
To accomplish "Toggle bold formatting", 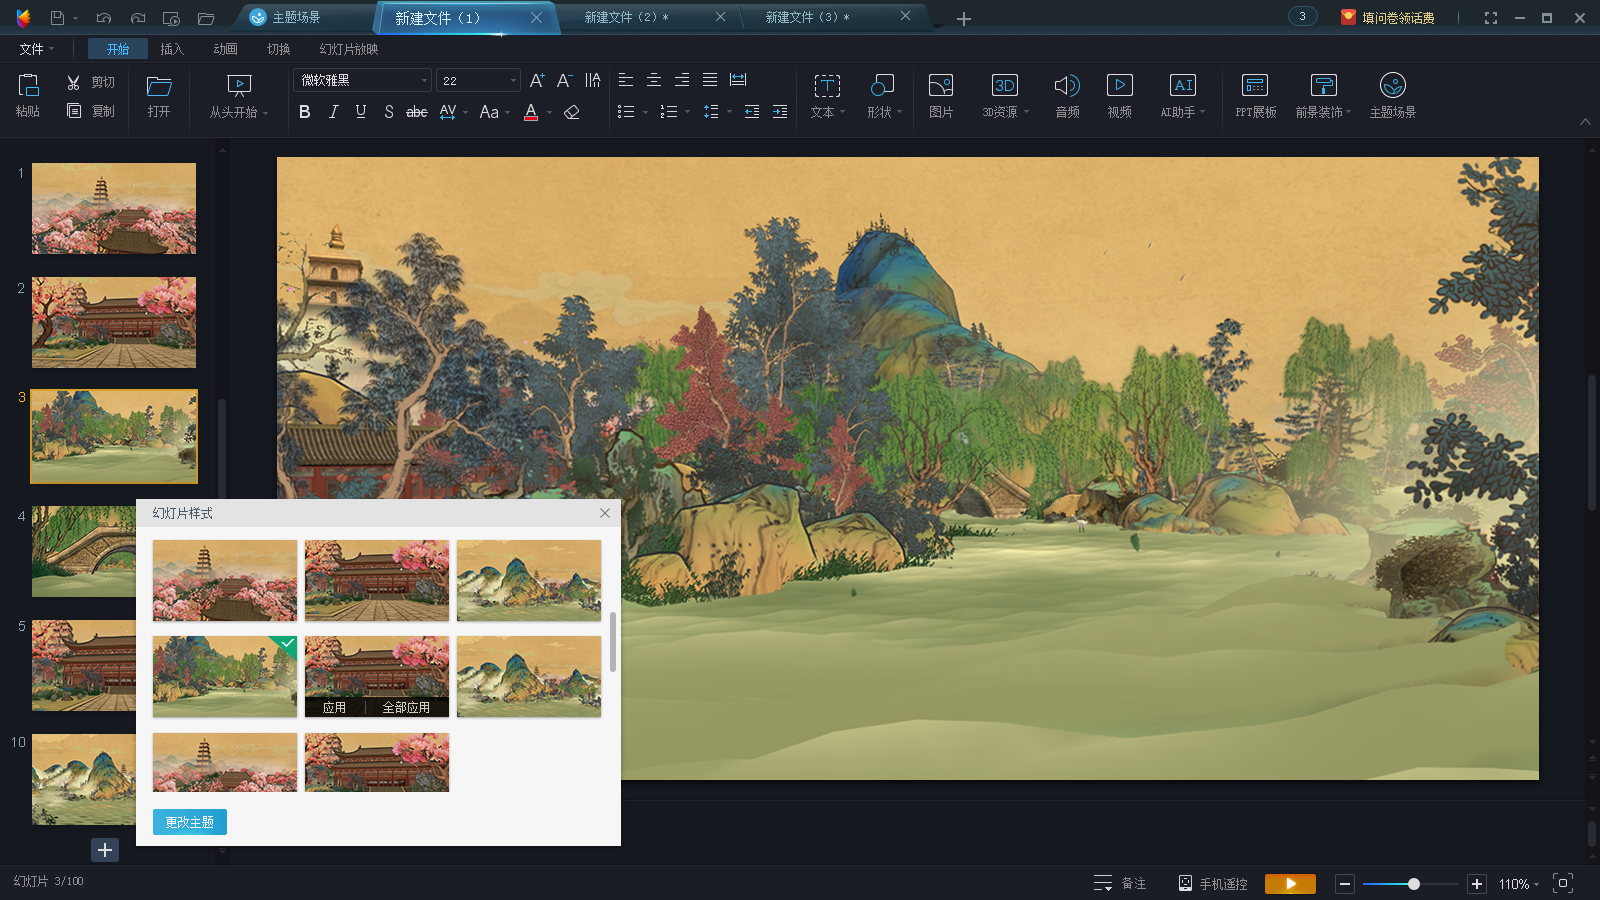I will (305, 112).
